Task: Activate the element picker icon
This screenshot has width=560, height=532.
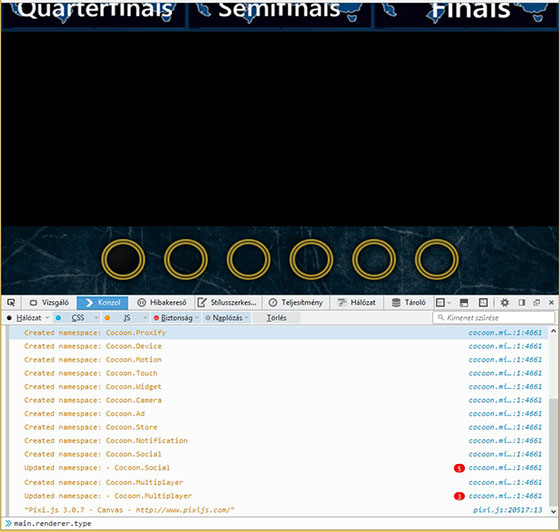Action: 11,302
